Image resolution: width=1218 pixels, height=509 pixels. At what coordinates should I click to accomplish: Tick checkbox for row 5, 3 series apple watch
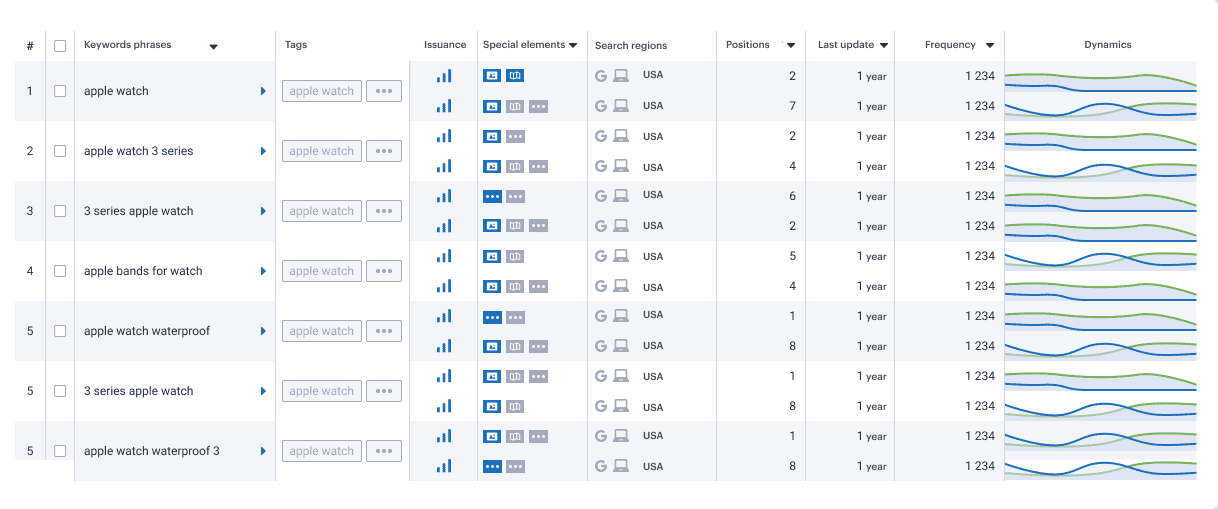point(60,391)
